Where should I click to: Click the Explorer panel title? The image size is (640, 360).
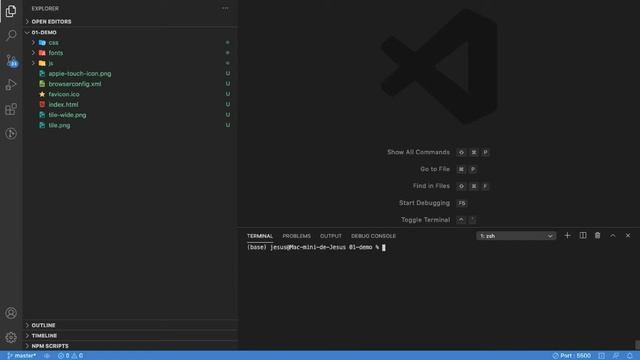pyautogui.click(x=45, y=9)
